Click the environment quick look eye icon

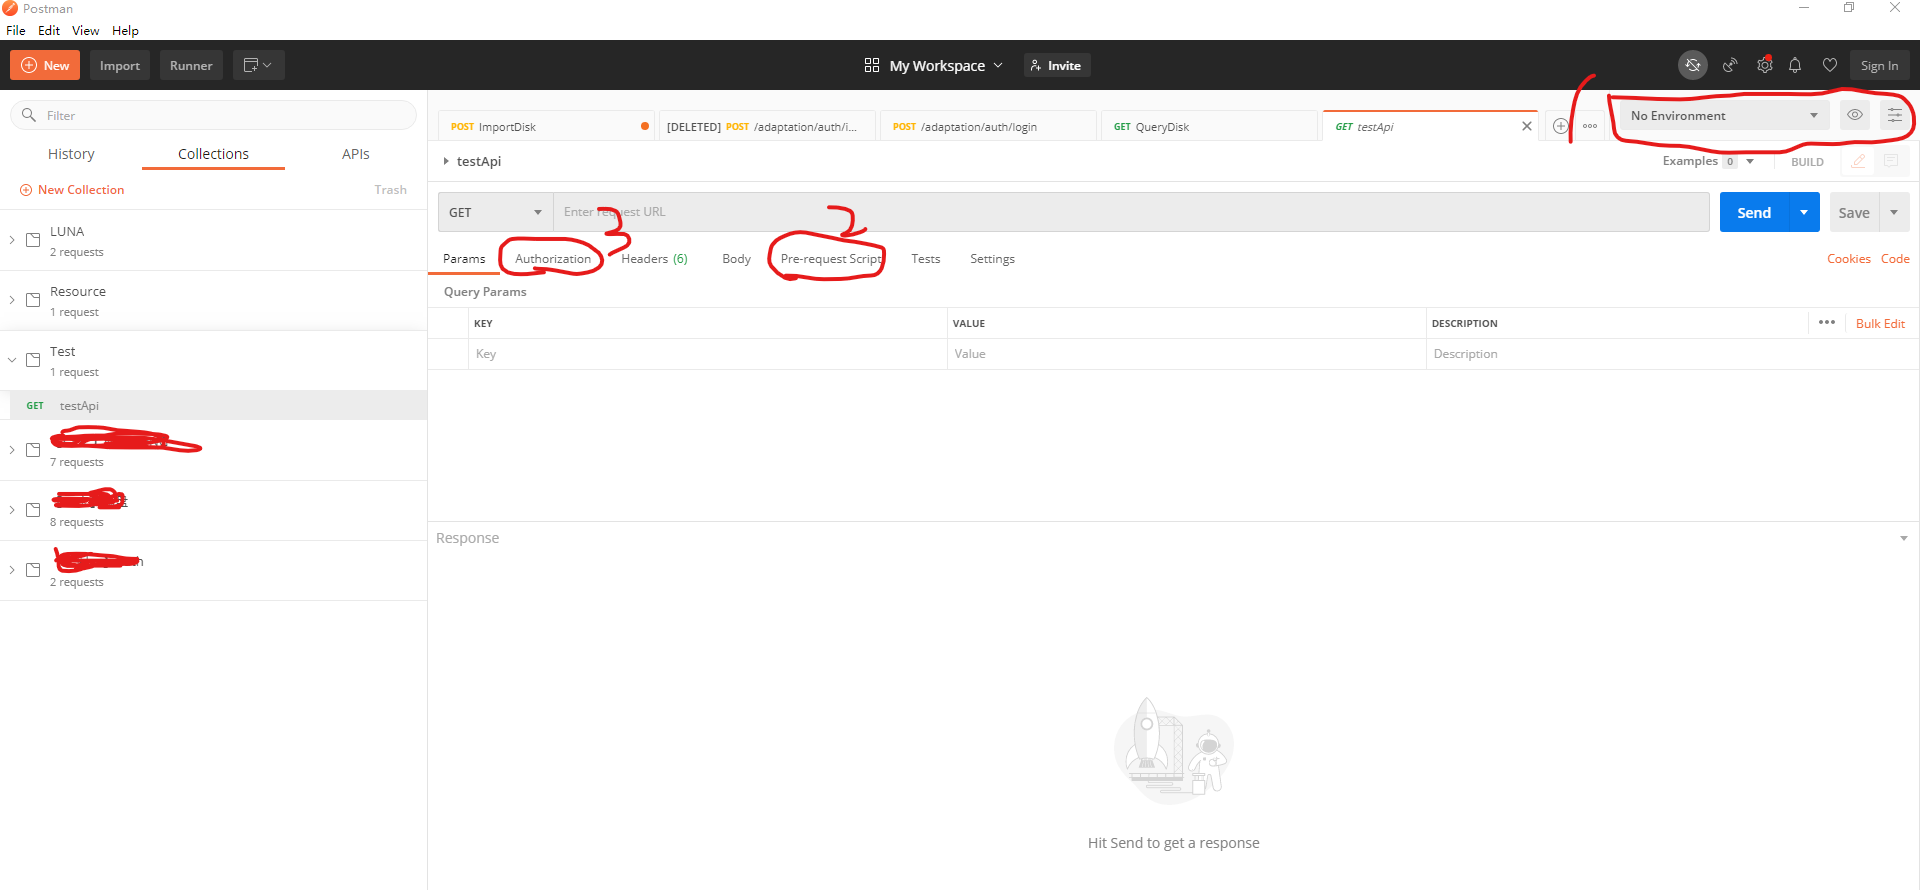coord(1855,115)
